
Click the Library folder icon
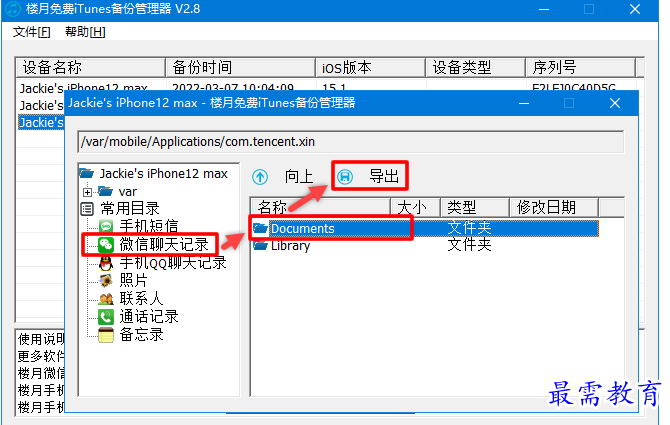pyautogui.click(x=260, y=246)
